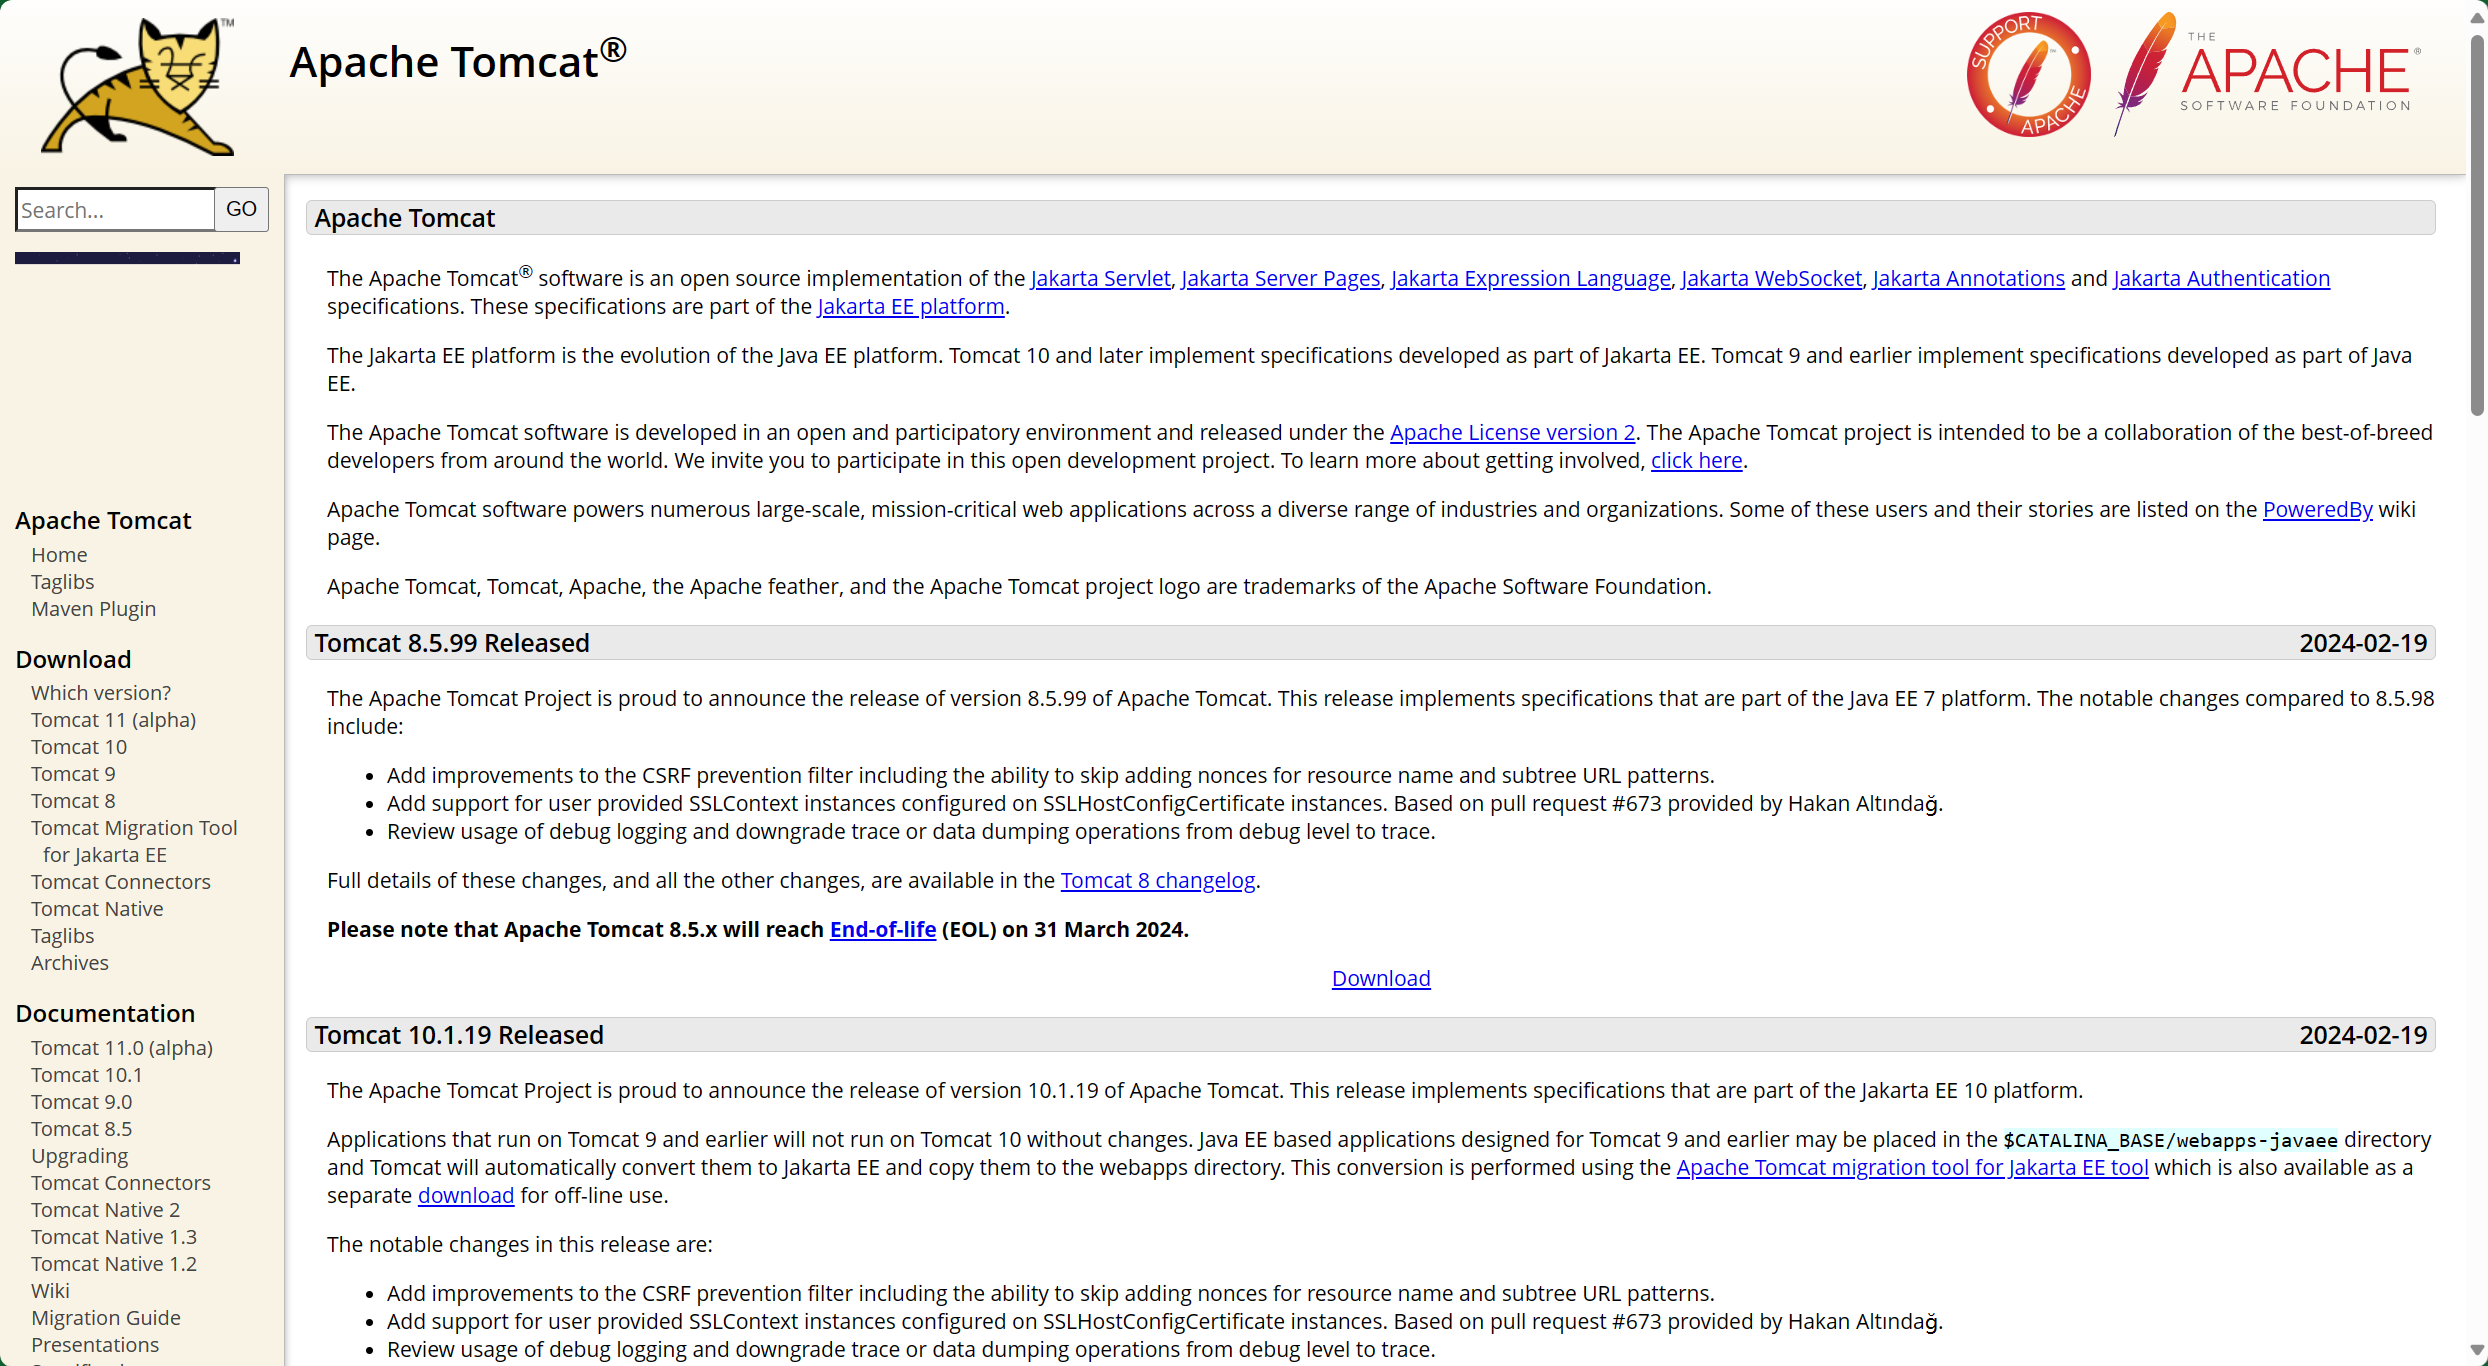Viewport: 2488px width, 1366px height.
Task: Click the centered Download link for 8.5.99
Action: (x=1380, y=978)
